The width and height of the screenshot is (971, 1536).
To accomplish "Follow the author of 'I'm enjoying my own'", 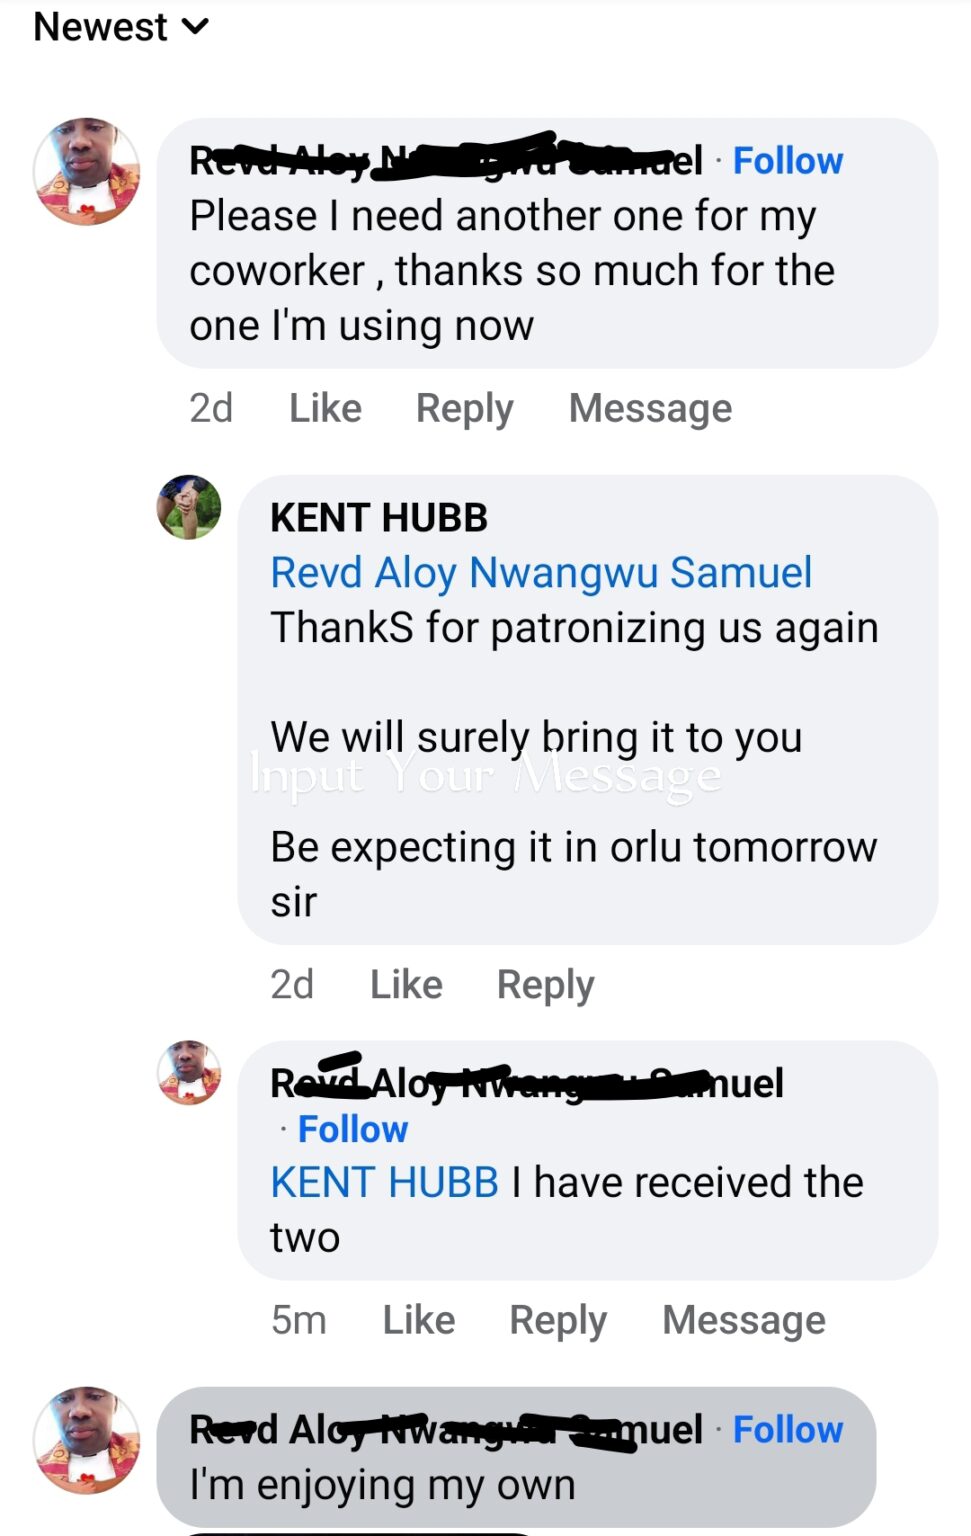I will point(788,1429).
